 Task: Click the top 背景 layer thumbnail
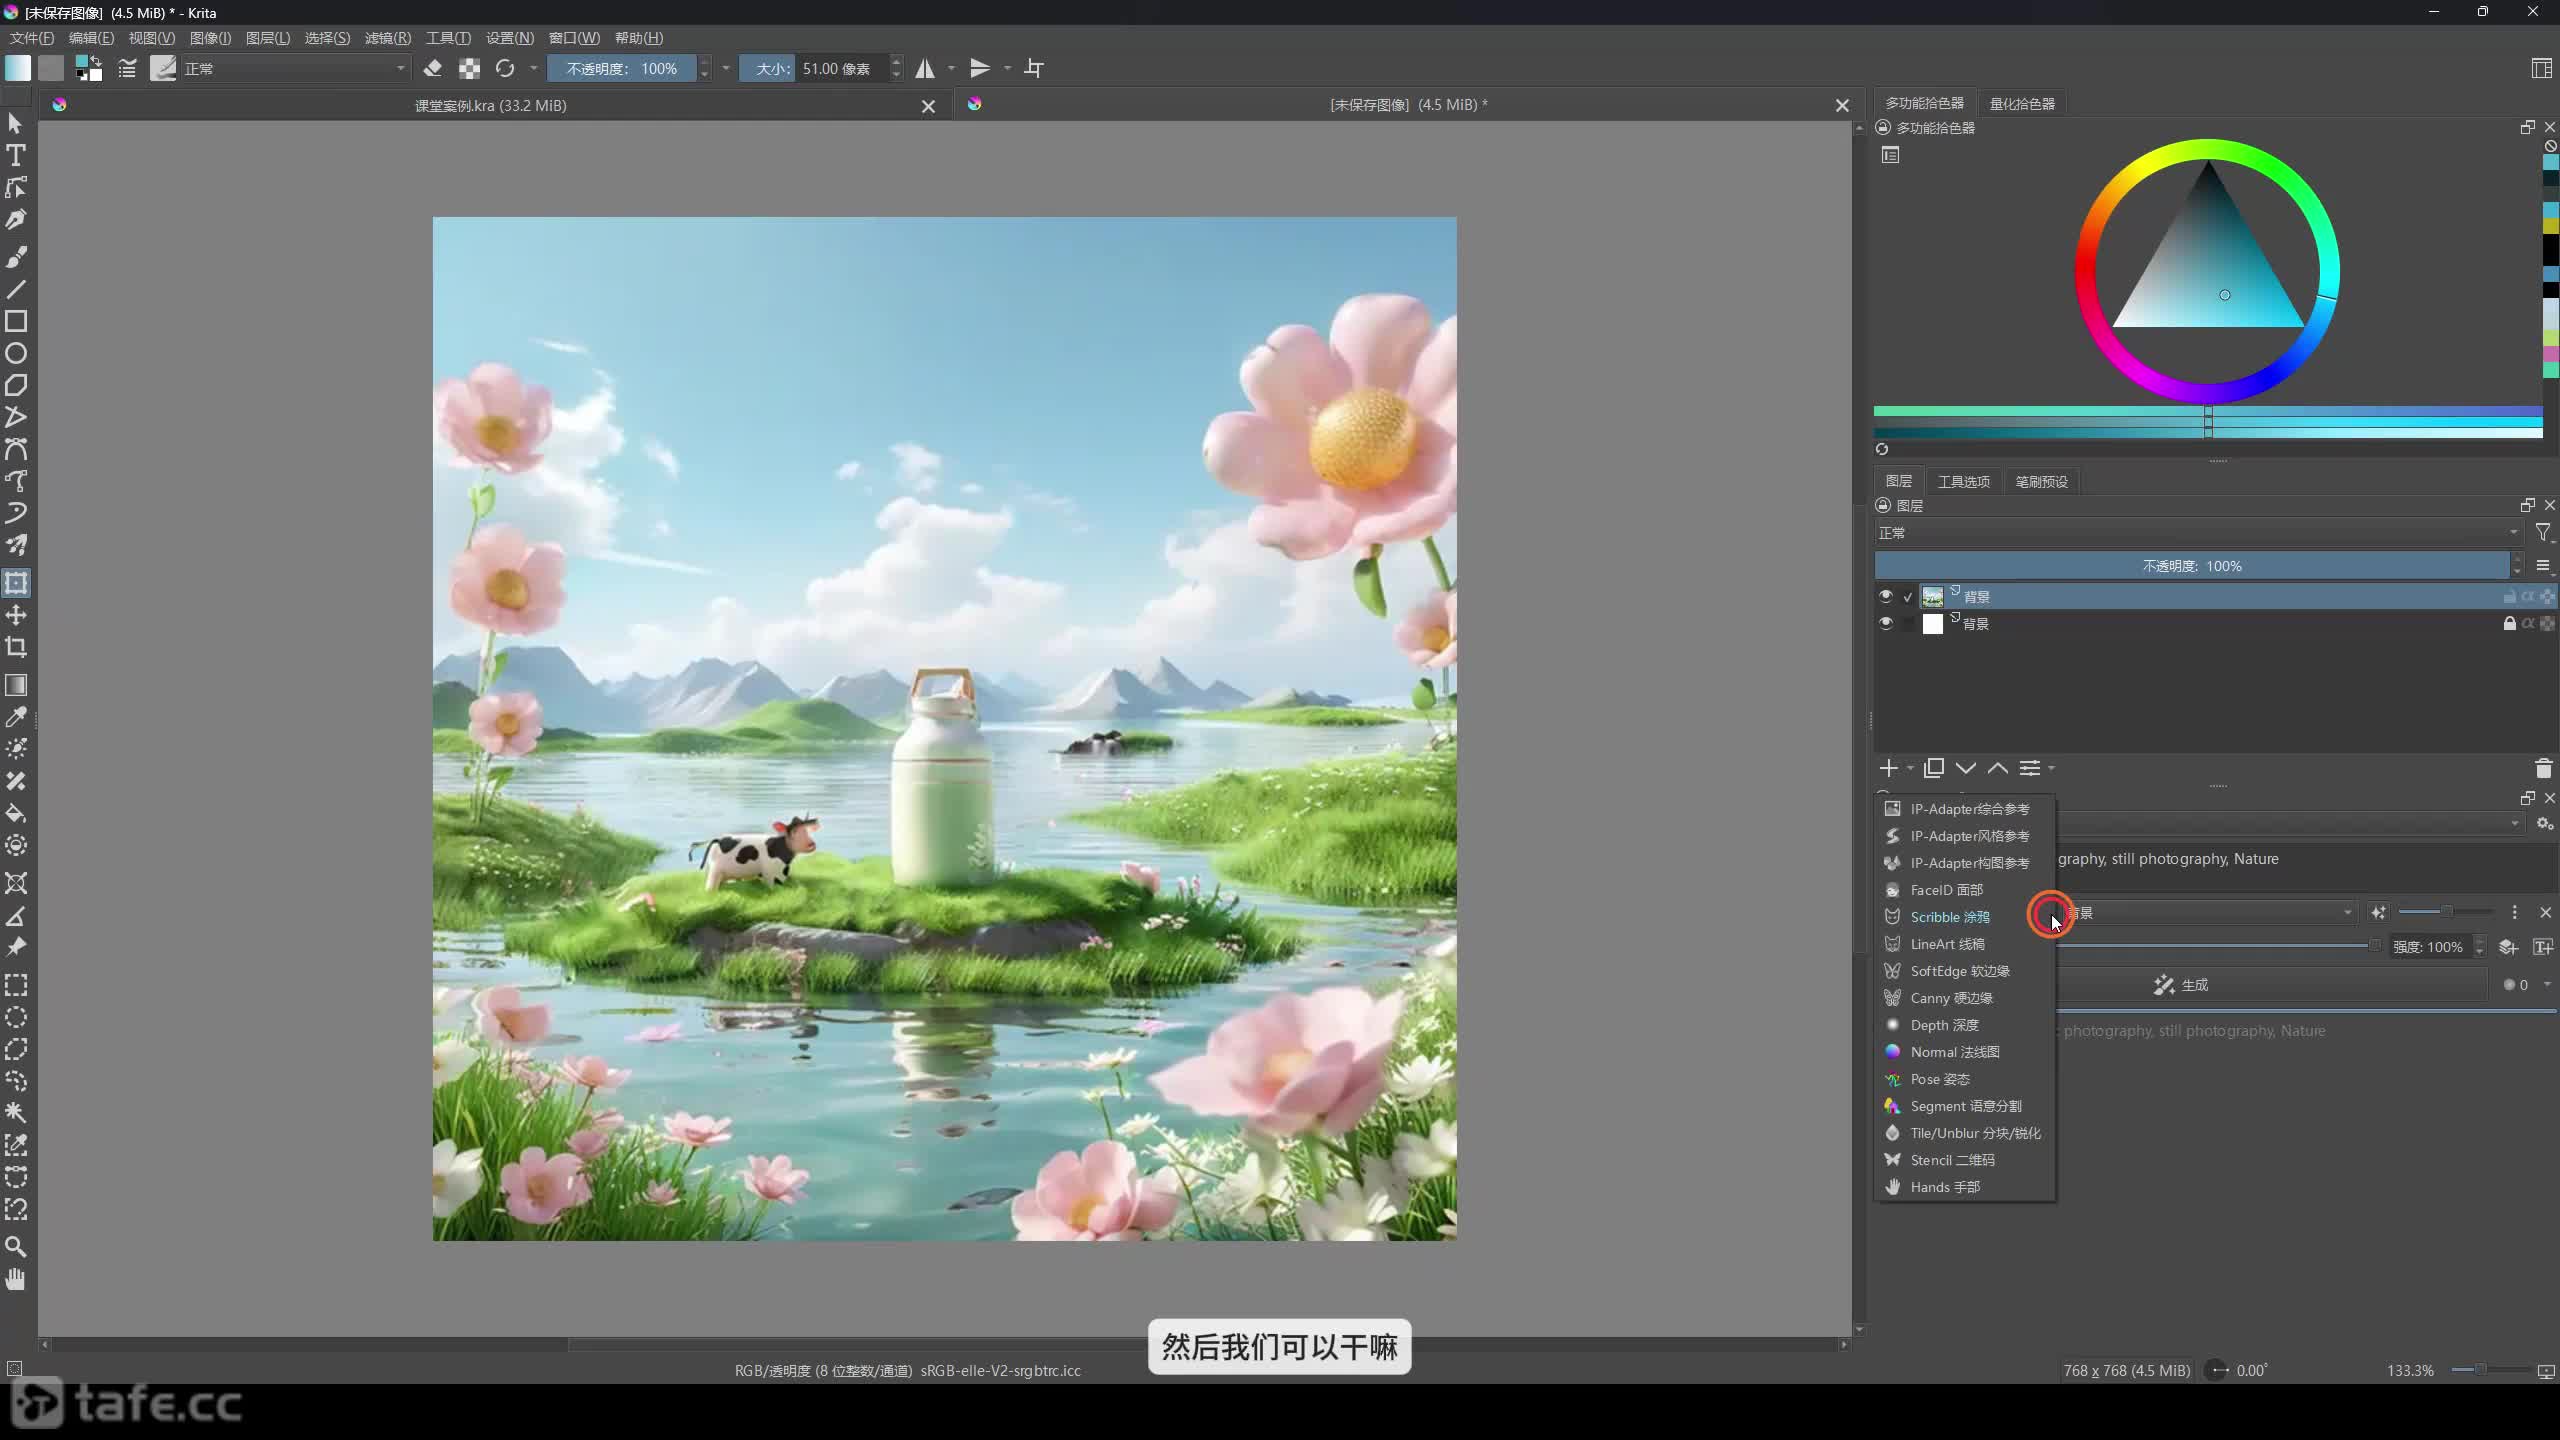pyautogui.click(x=1933, y=596)
